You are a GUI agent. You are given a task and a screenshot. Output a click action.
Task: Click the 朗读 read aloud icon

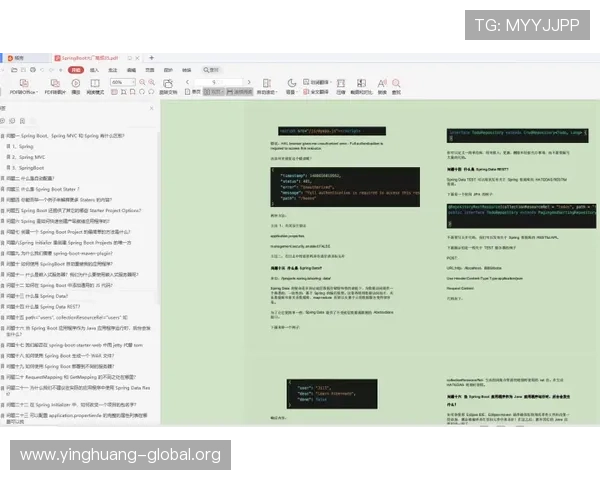tap(382, 83)
